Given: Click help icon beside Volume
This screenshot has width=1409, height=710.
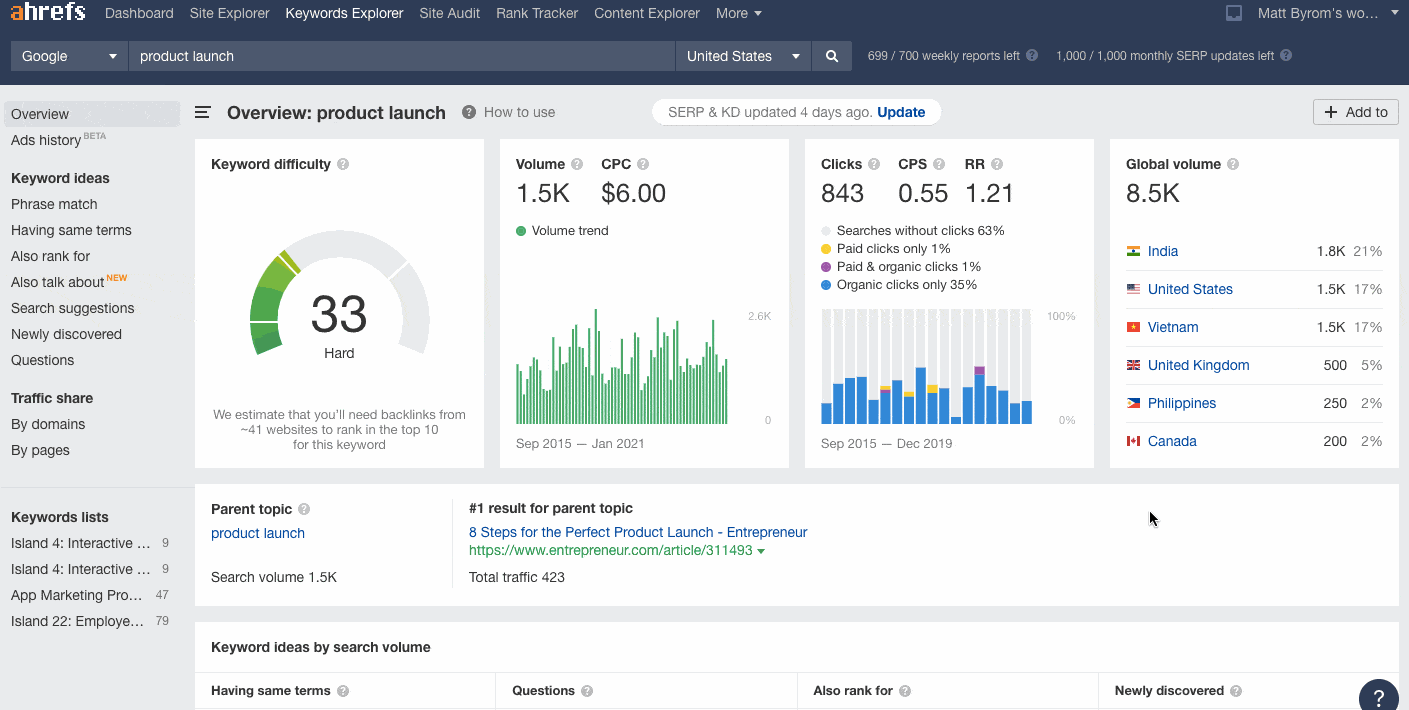Looking at the screenshot, I should pyautogui.click(x=576, y=164).
